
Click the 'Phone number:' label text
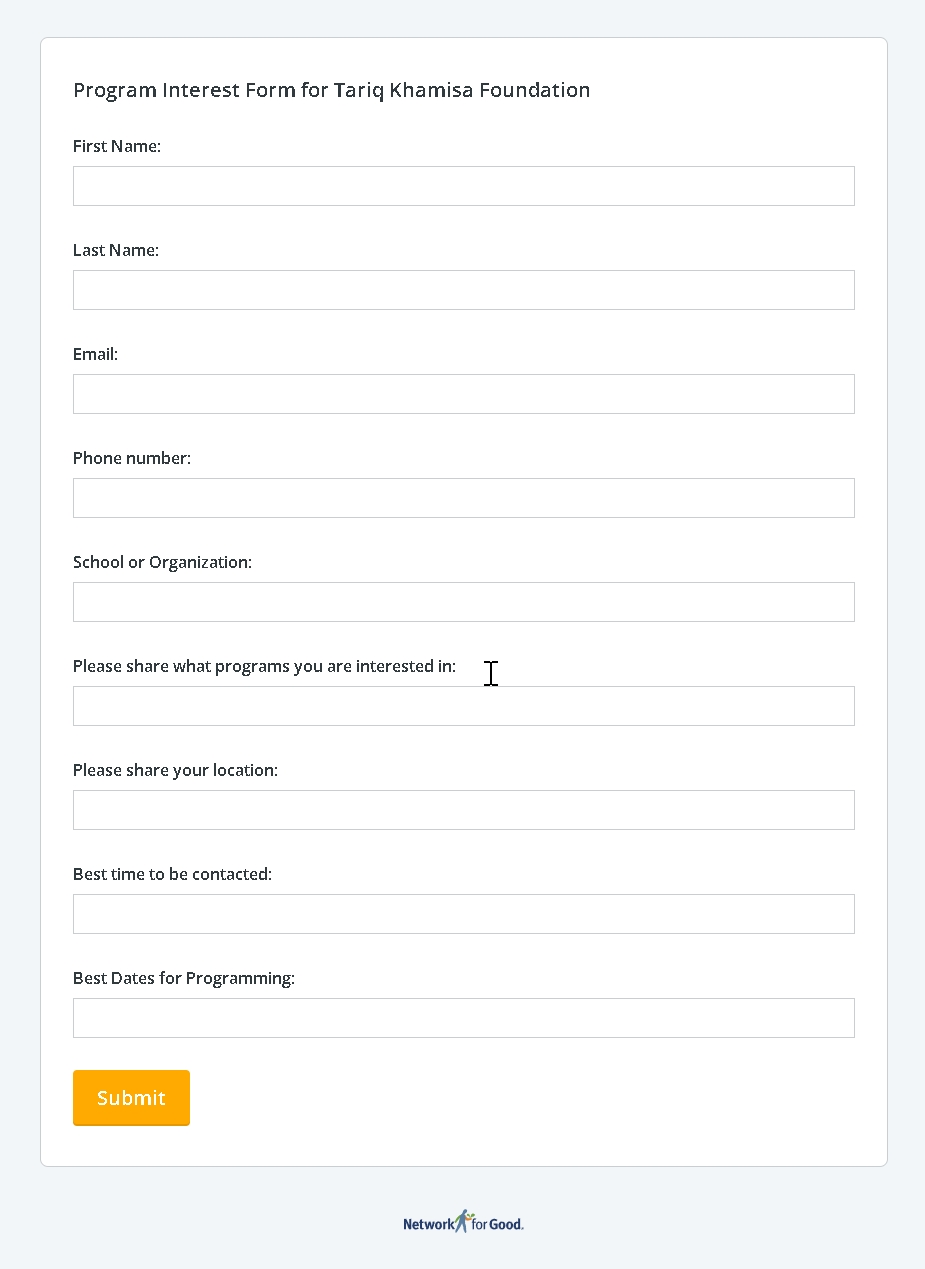pyautogui.click(x=132, y=458)
